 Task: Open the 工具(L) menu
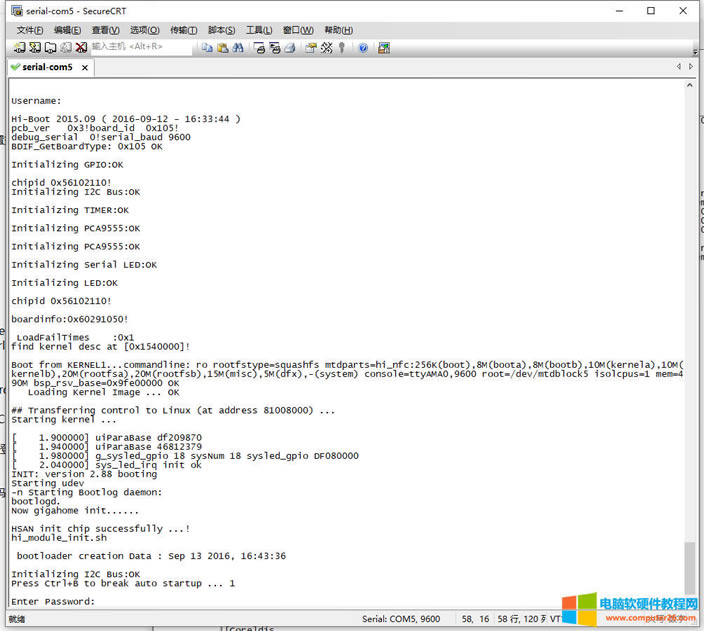[259, 30]
